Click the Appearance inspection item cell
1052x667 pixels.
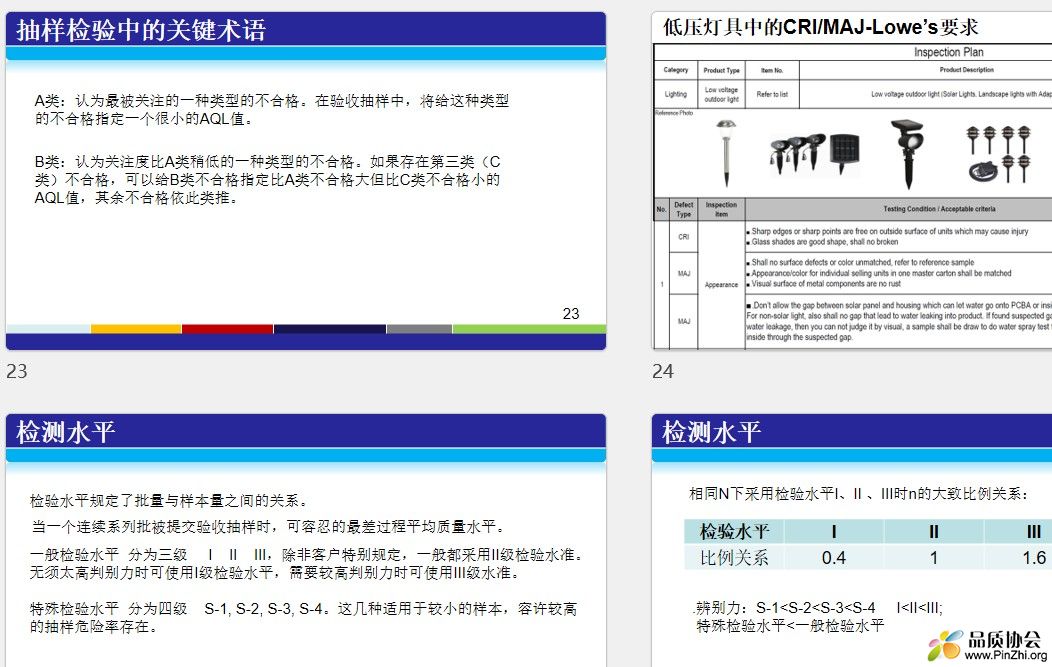click(x=721, y=285)
